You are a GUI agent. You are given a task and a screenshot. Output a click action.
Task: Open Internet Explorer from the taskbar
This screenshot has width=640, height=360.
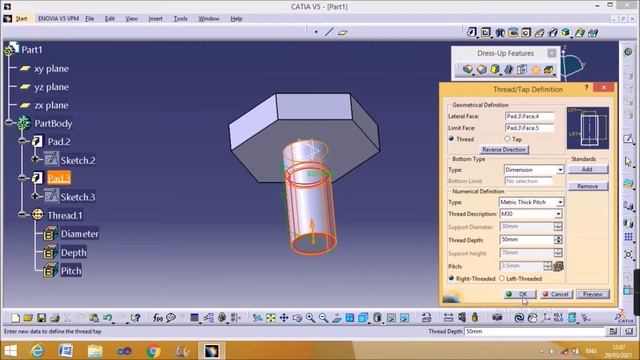point(37,351)
